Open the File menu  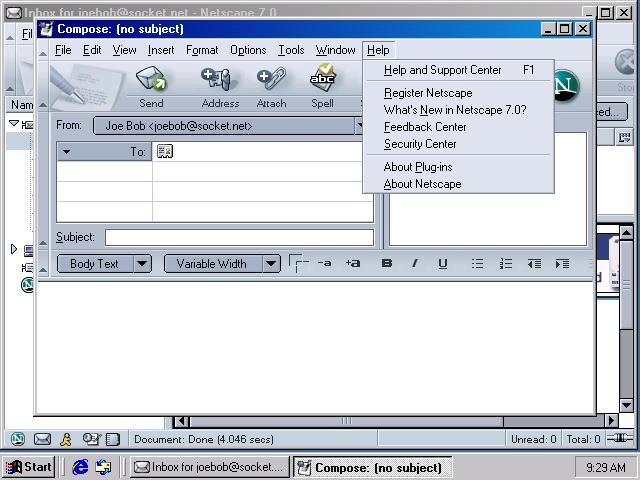63,50
